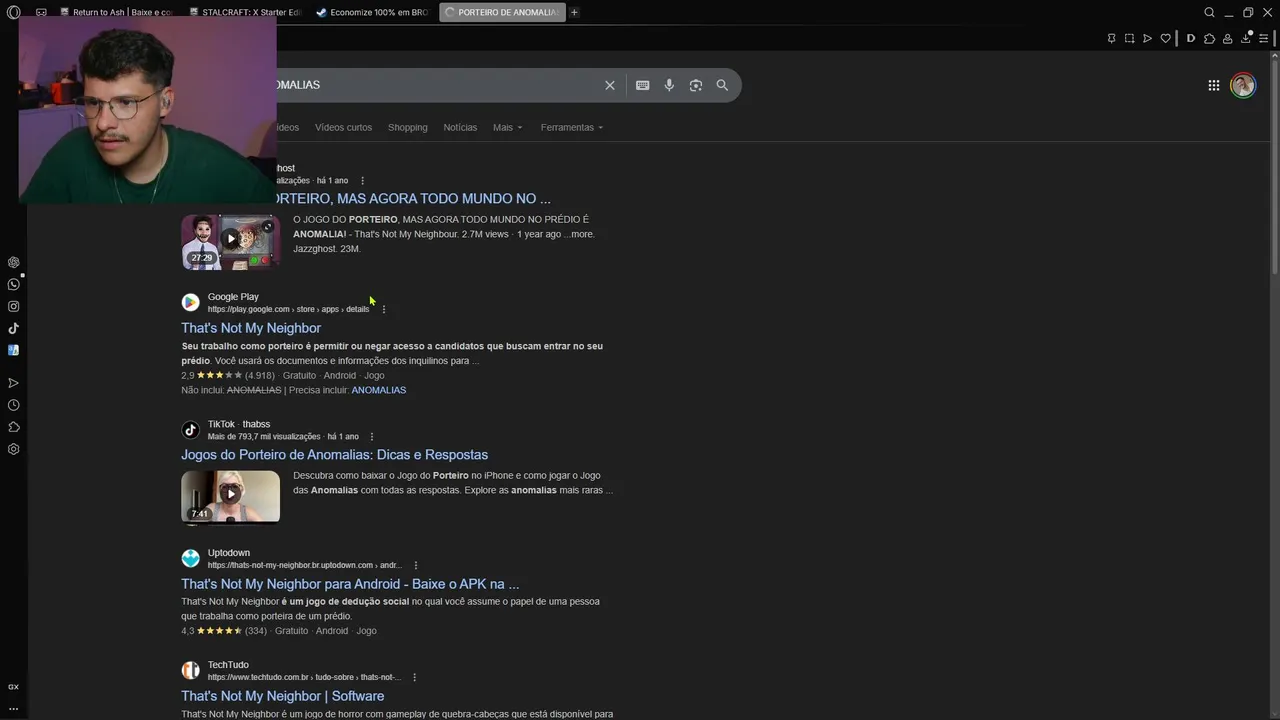Open the D extension icon

[1190, 38]
